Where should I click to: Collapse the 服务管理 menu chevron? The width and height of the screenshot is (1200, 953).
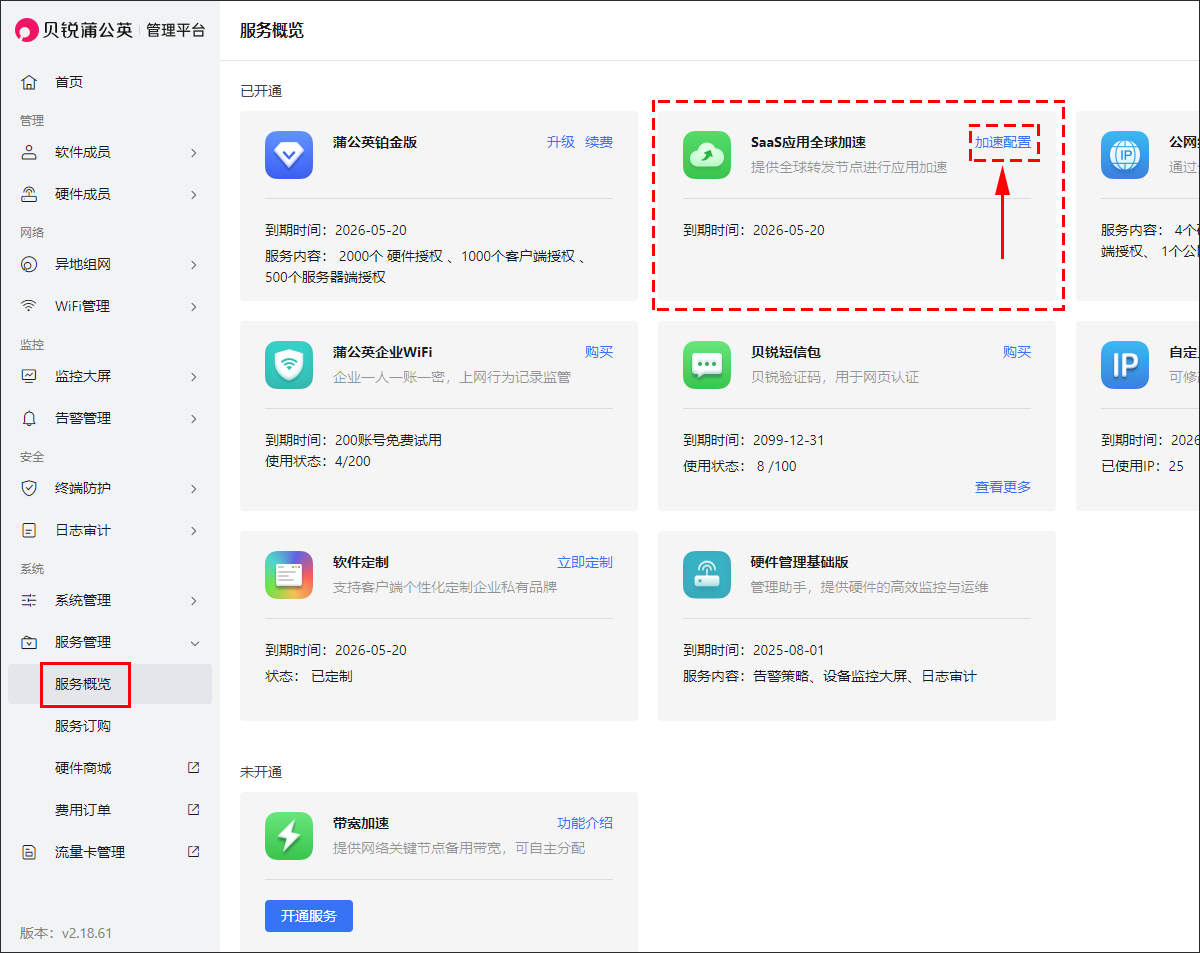[x=194, y=642]
